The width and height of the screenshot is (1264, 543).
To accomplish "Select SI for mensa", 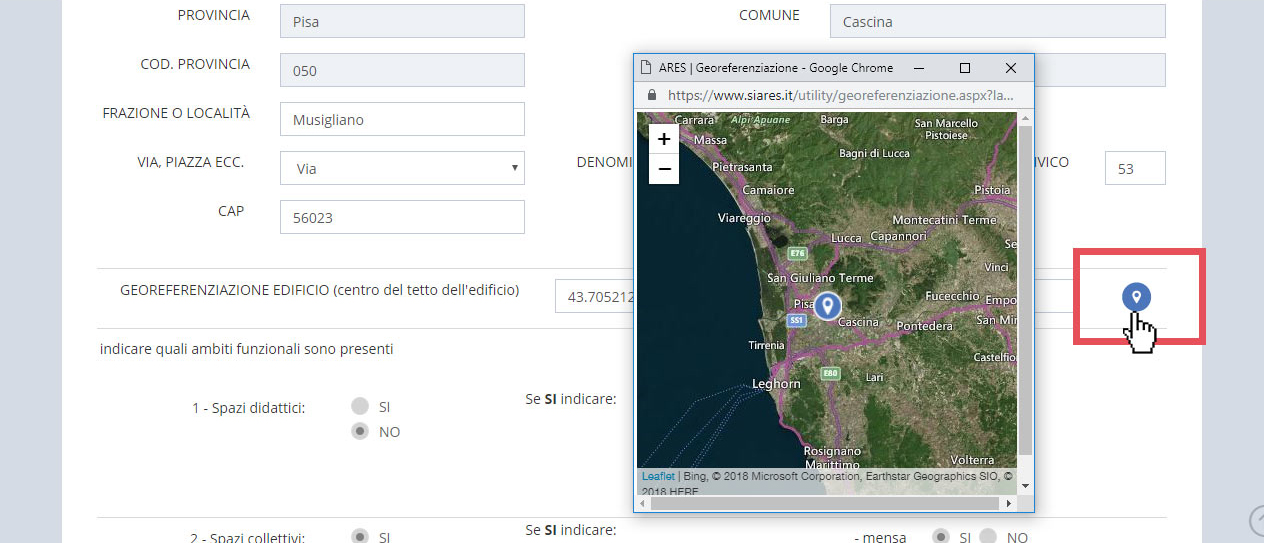I will coord(941,537).
